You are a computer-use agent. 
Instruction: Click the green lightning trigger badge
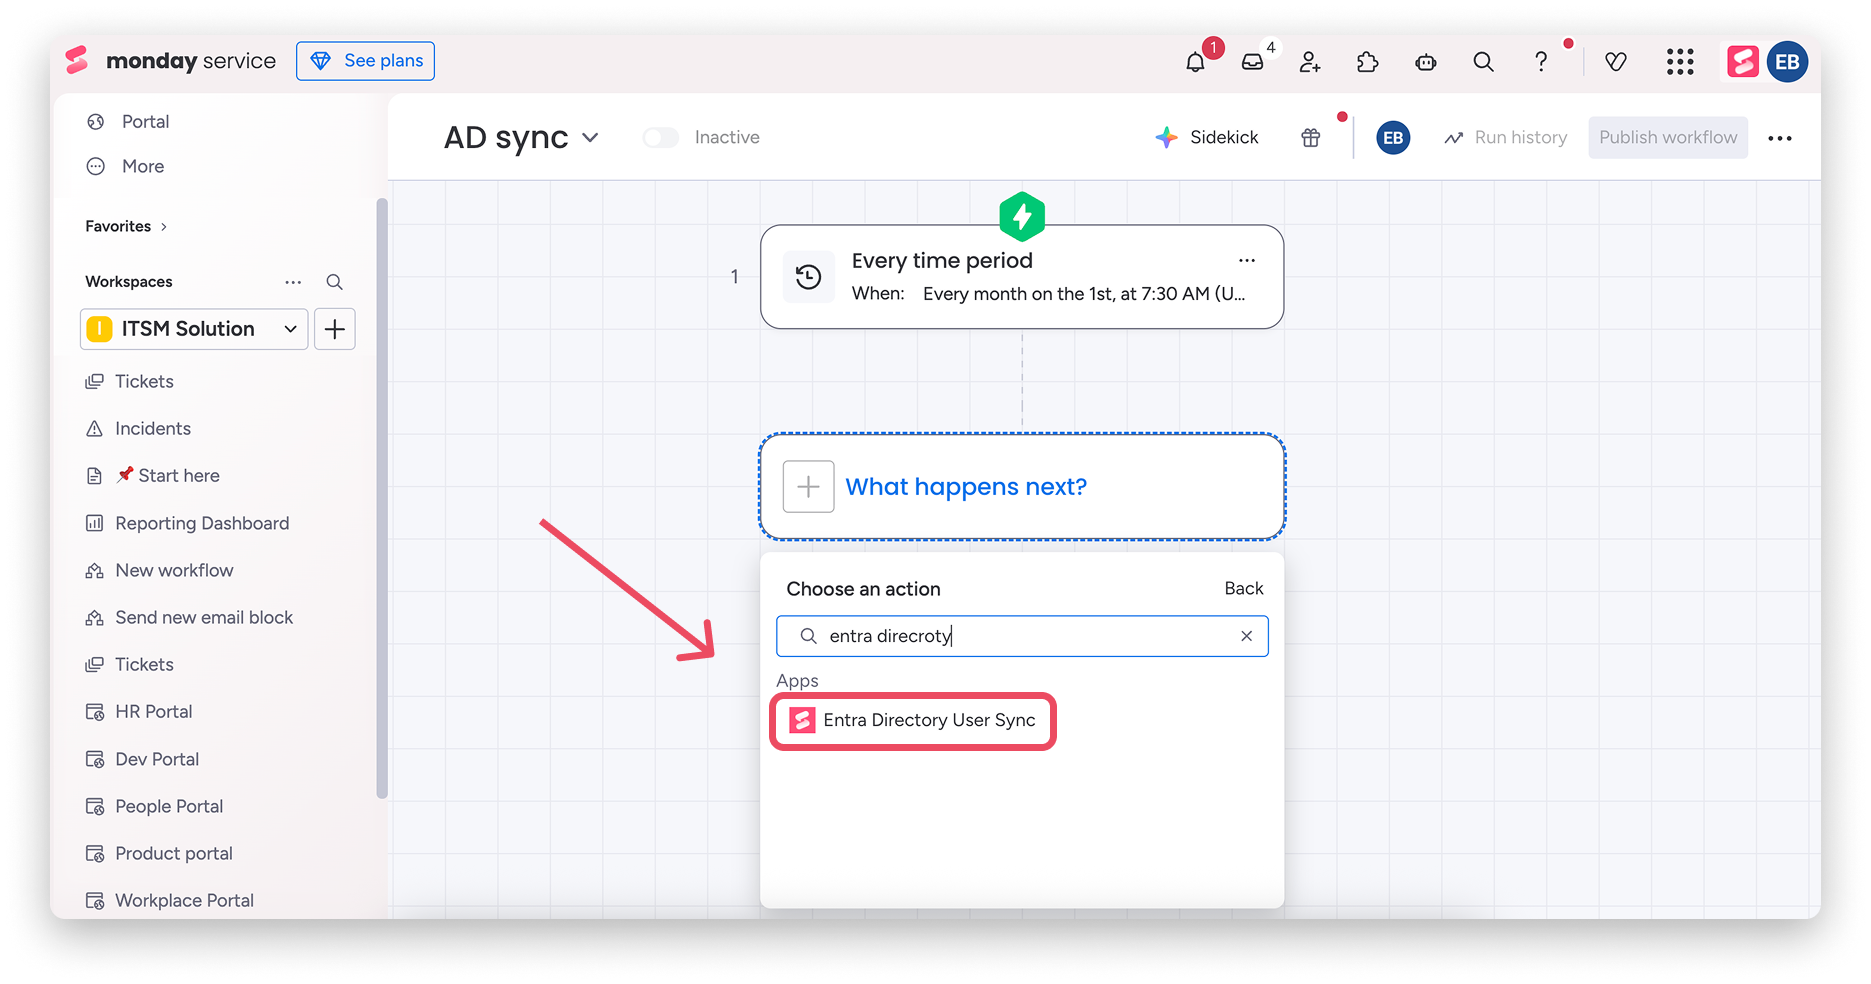point(1022,216)
